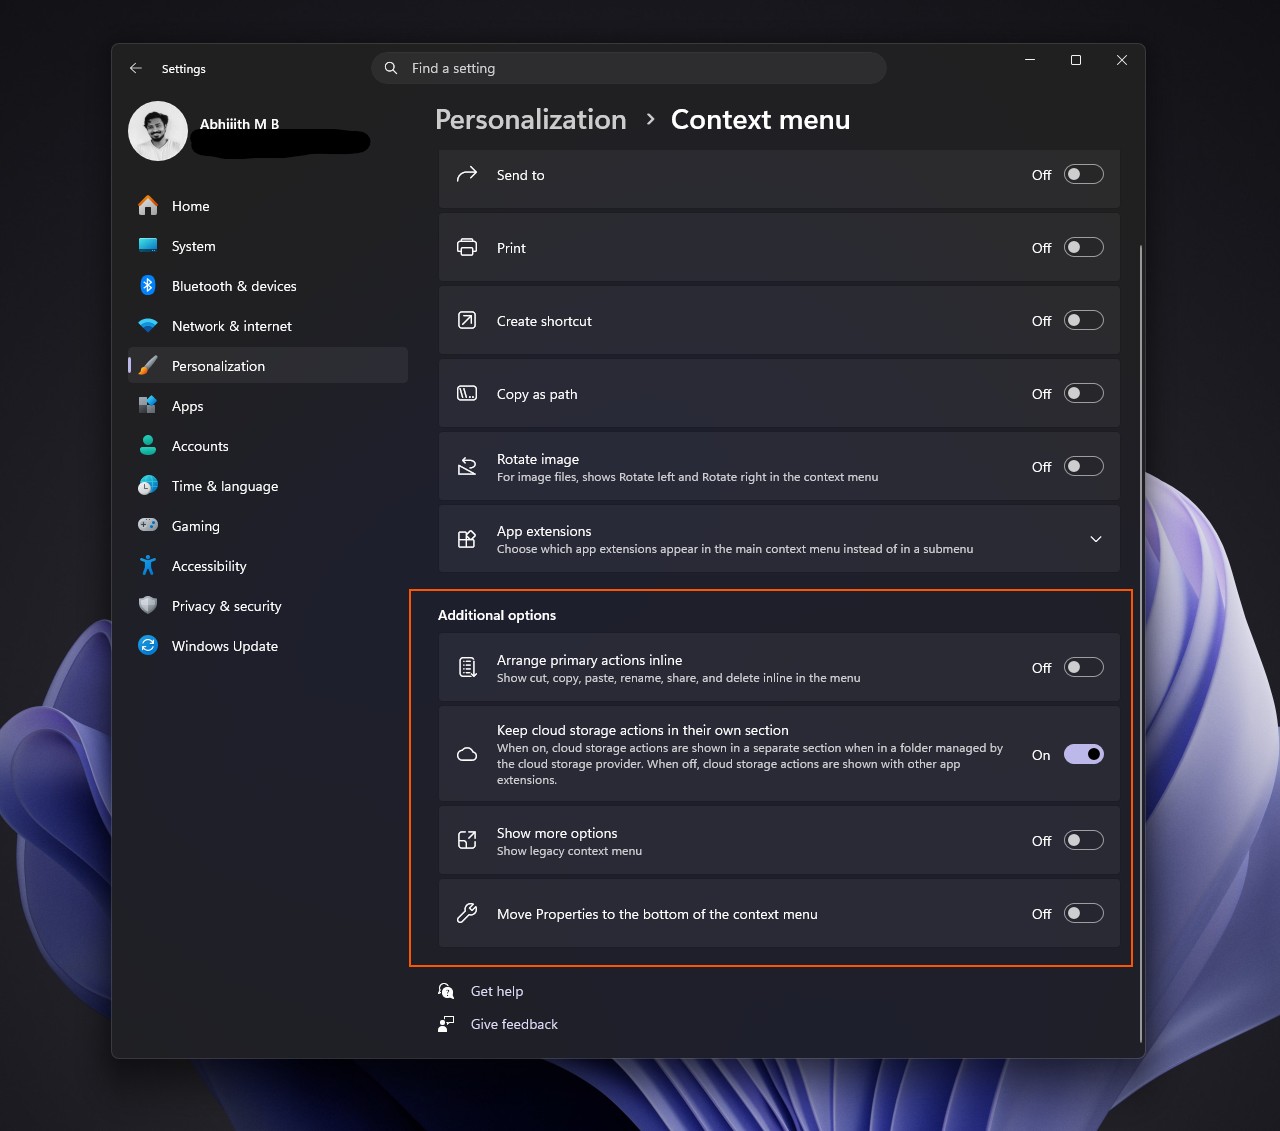The image size is (1280, 1131).
Task: Click Personalization in the breadcrumb
Action: (x=531, y=120)
